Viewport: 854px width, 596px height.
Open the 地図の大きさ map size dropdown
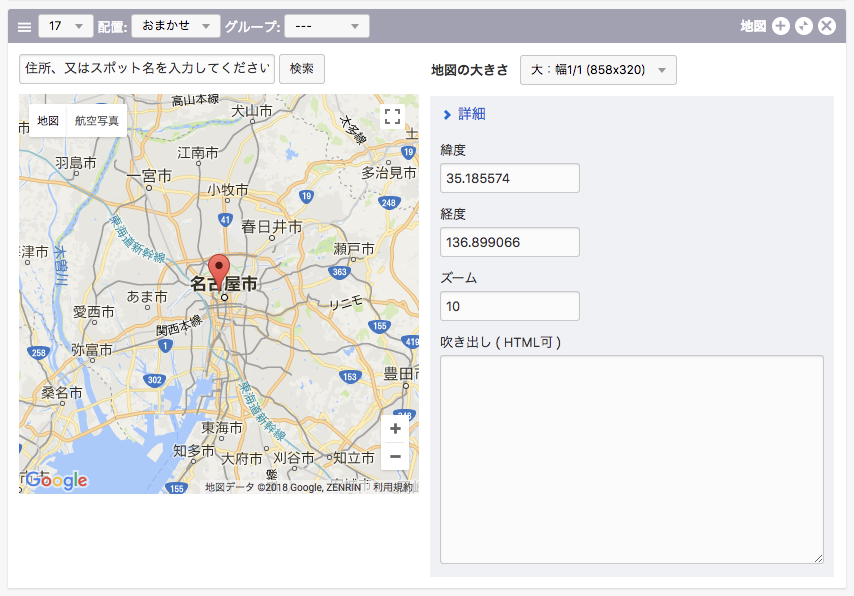click(598, 70)
